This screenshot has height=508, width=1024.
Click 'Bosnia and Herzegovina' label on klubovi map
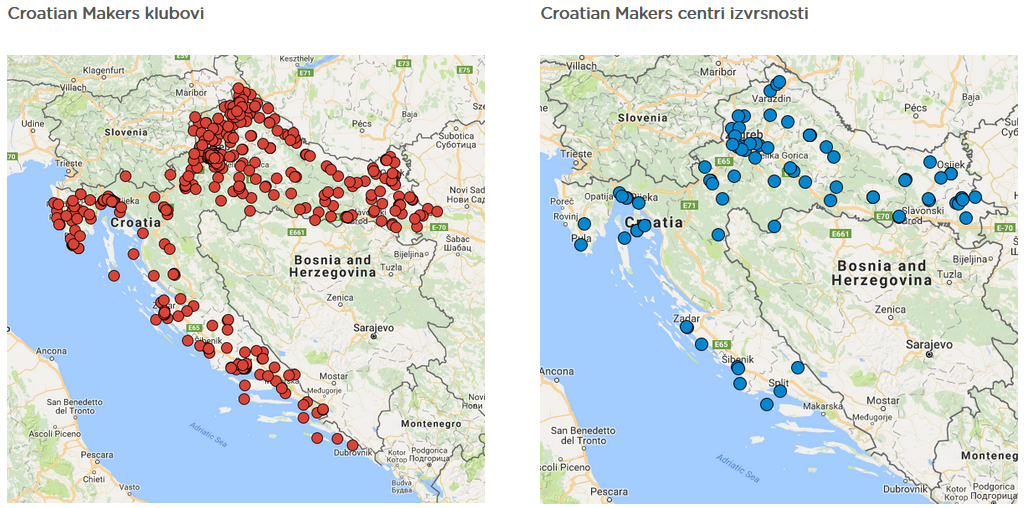click(x=333, y=266)
